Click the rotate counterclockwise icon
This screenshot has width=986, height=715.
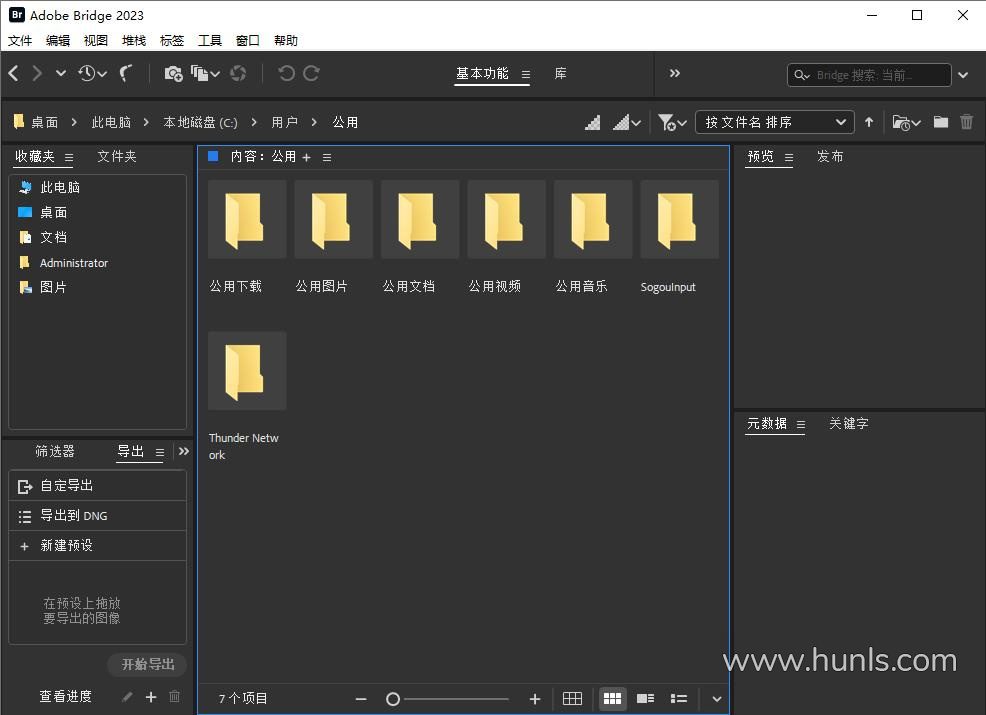point(286,73)
